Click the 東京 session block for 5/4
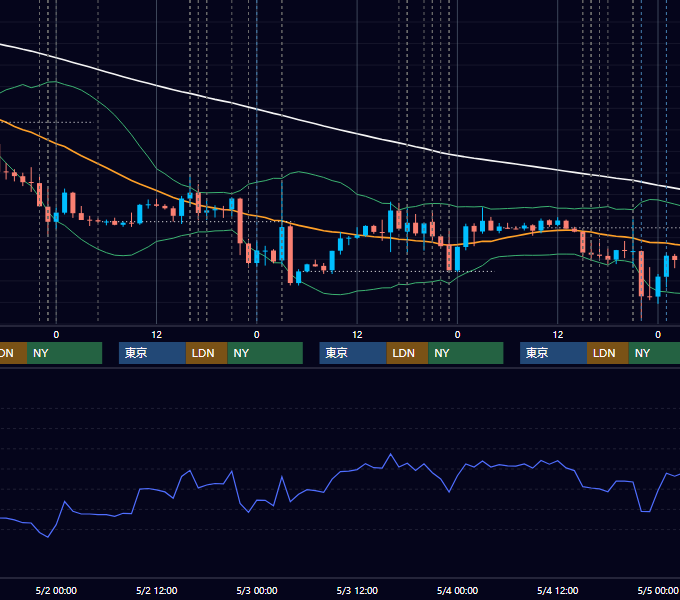 [x=553, y=353]
